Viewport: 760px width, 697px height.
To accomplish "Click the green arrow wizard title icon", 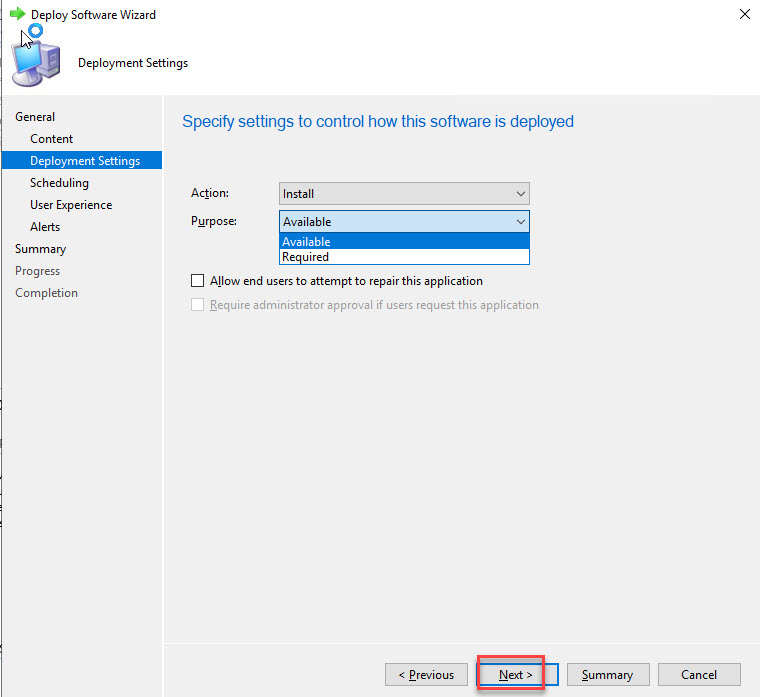I will coord(17,15).
